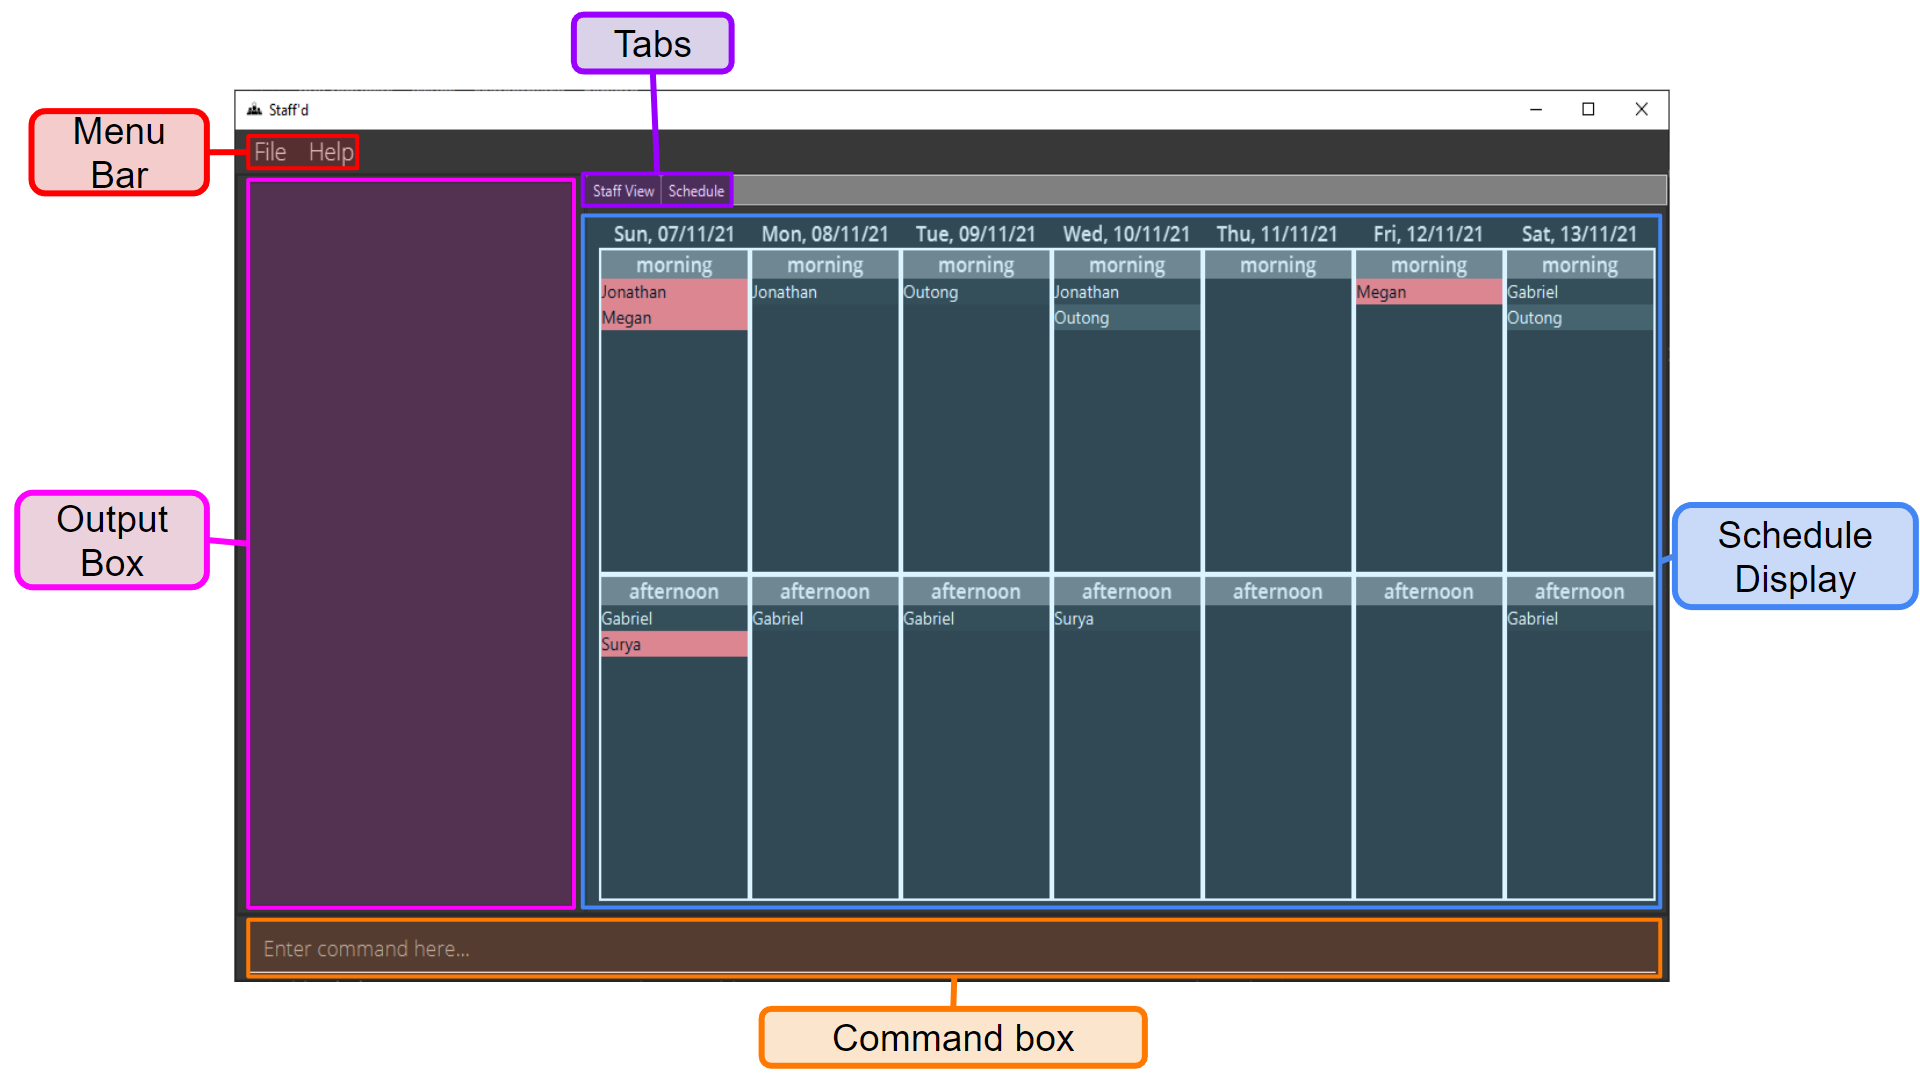Switch to the Schedule tab

696,190
